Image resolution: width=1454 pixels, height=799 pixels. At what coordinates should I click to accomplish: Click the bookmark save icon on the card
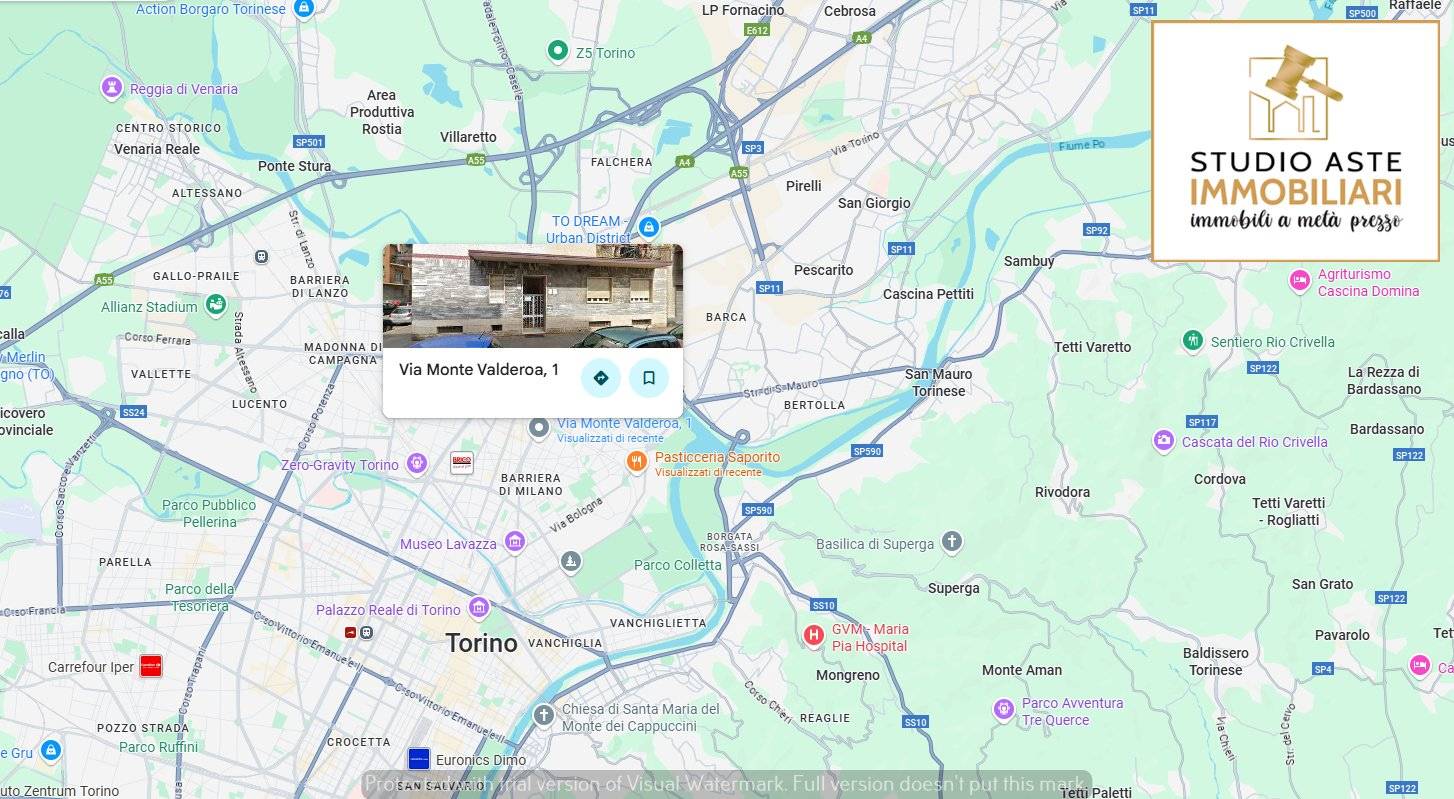(649, 378)
